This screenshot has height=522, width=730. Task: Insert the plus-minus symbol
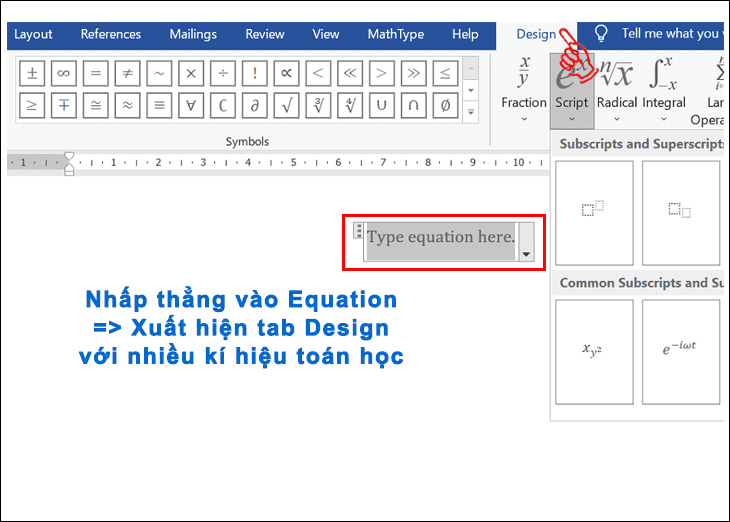[x=32, y=73]
